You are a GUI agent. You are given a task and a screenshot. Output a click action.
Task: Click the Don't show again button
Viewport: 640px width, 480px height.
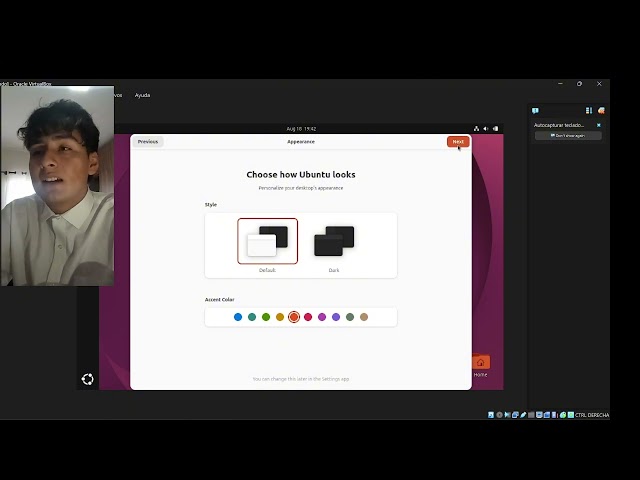coord(568,136)
